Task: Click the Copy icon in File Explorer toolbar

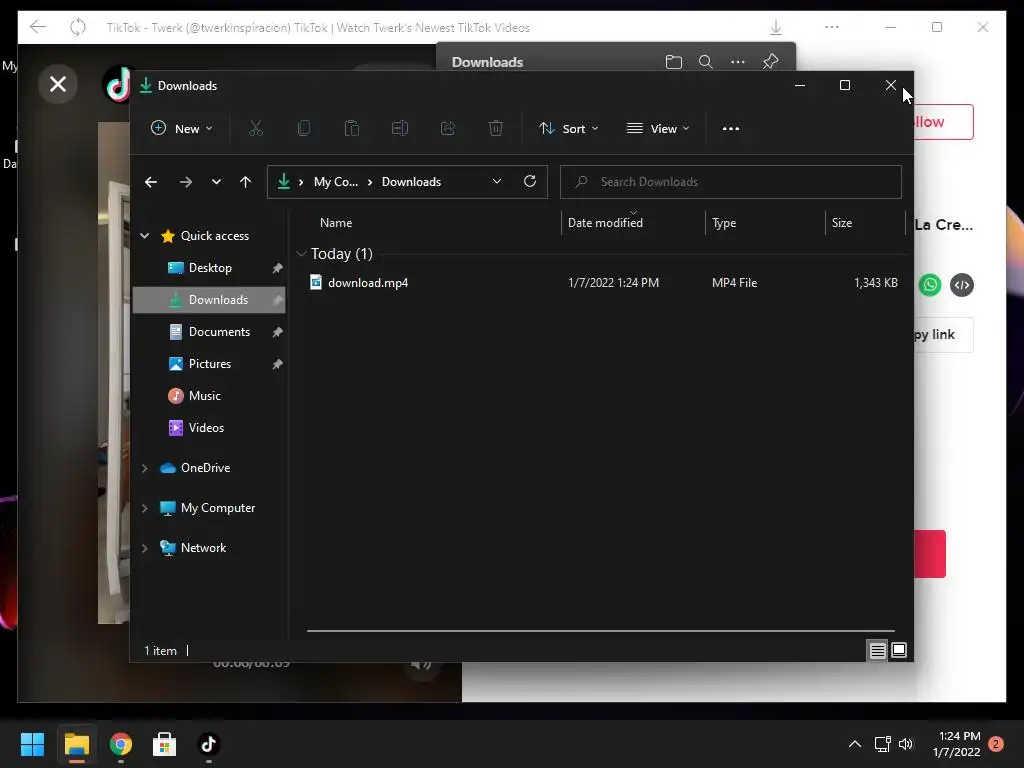Action: coord(304,129)
